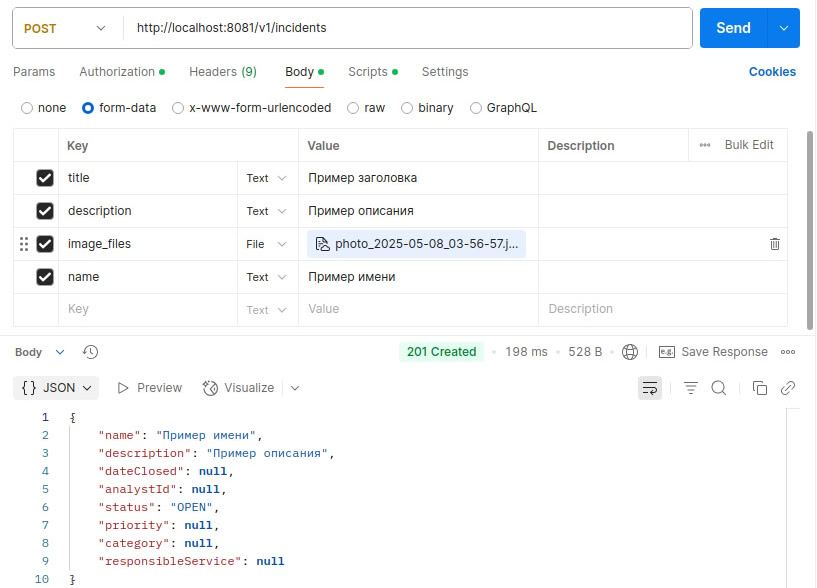Image resolution: width=817 pixels, height=588 pixels.
Task: Select the raw body type radio
Action: coord(353,108)
